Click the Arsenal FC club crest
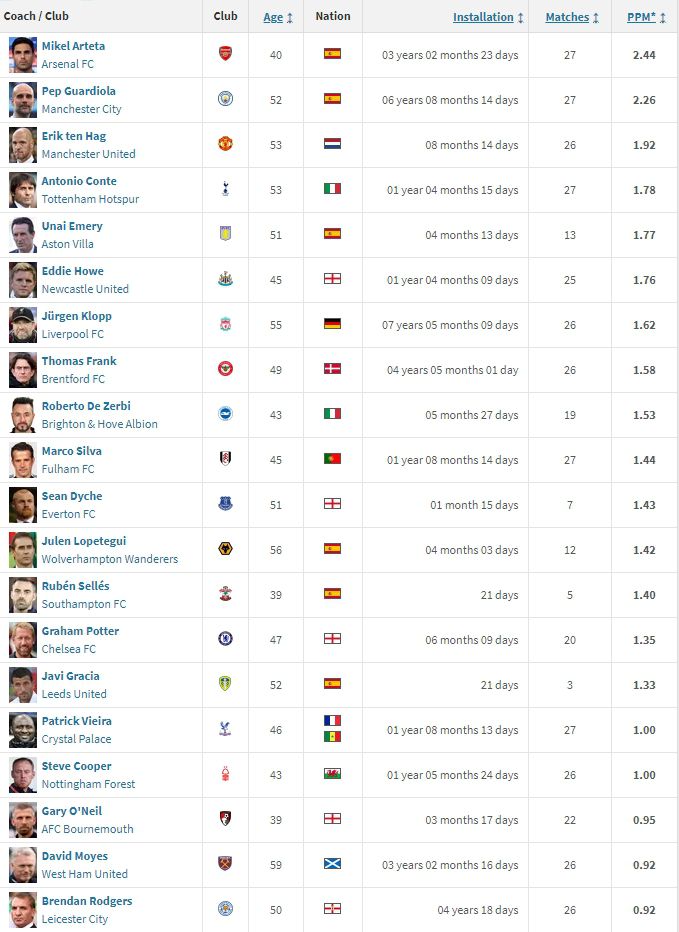Image resolution: width=679 pixels, height=932 pixels. coord(226,54)
